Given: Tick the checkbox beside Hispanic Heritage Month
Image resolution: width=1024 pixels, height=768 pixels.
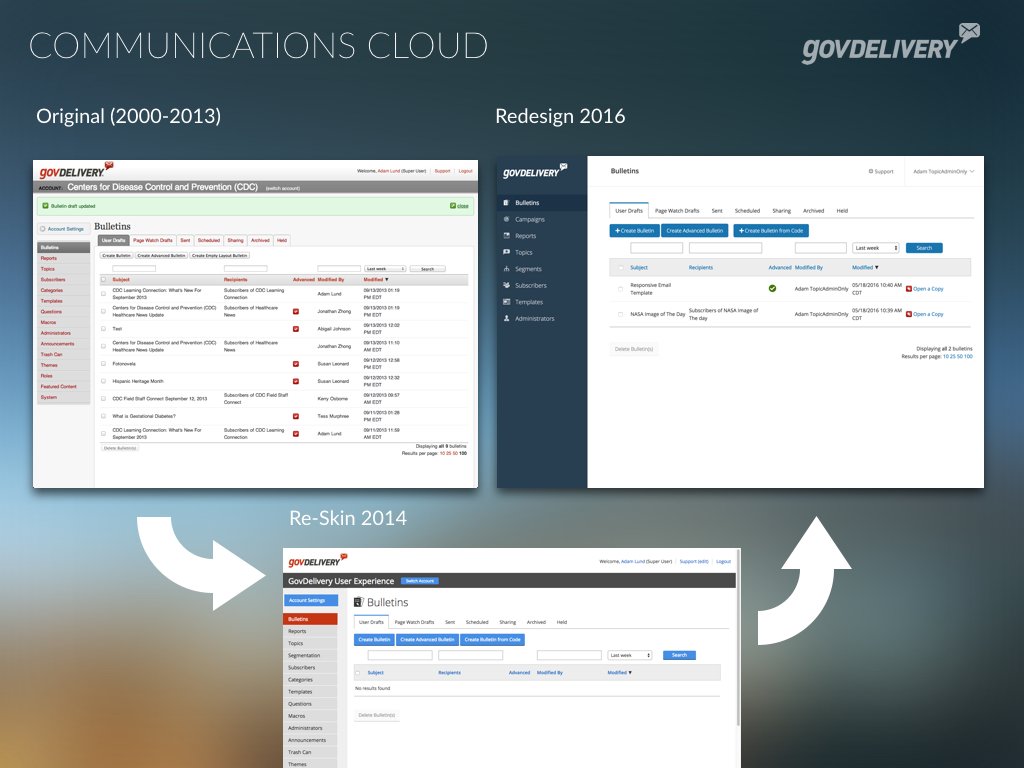Looking at the screenshot, I should point(104,381).
